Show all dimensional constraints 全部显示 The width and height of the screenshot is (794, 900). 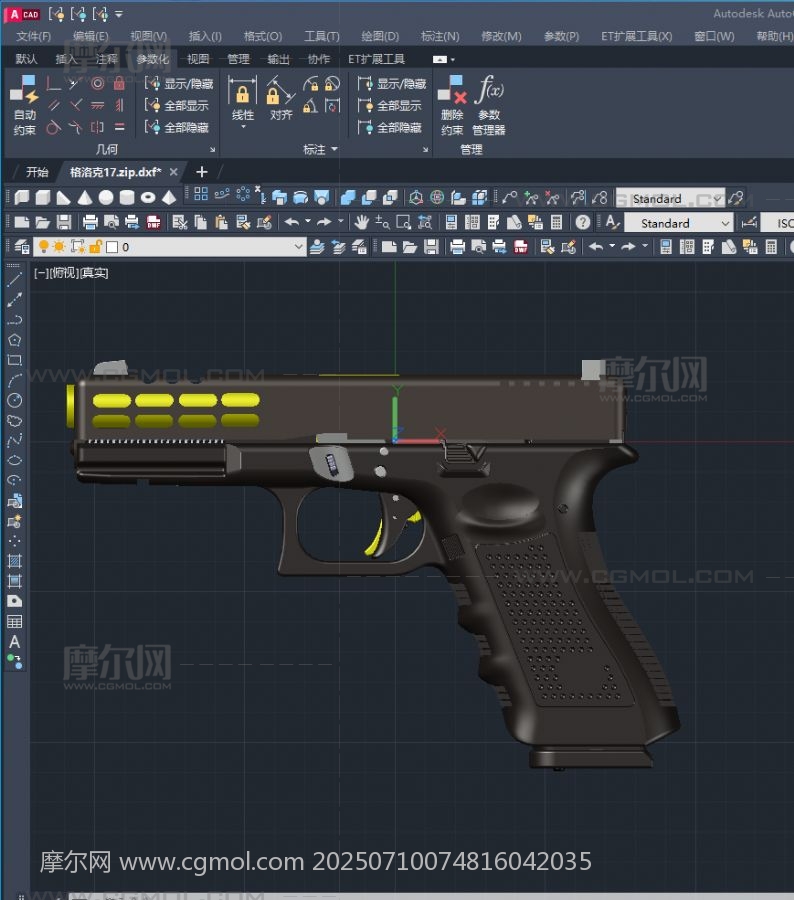(x=389, y=106)
